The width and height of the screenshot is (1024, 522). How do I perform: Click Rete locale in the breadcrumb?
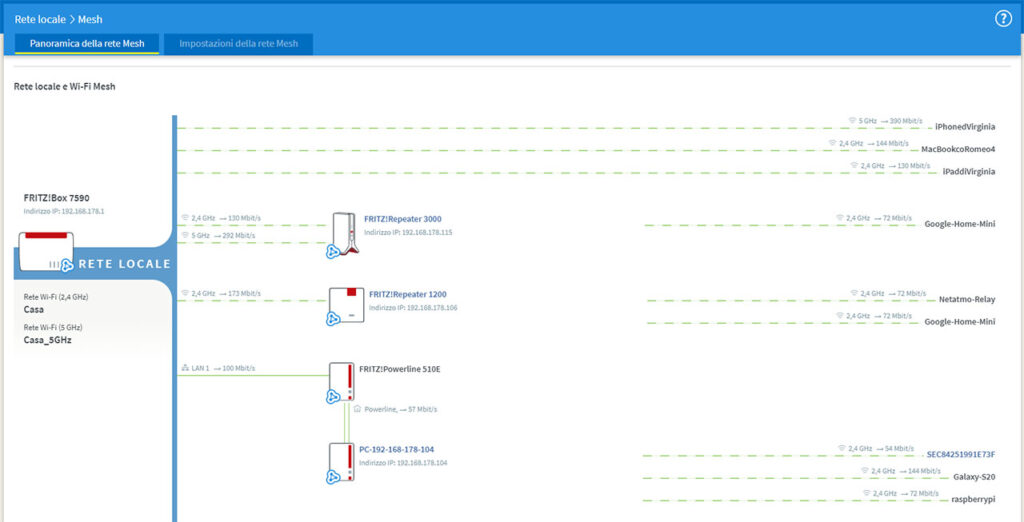coord(40,19)
